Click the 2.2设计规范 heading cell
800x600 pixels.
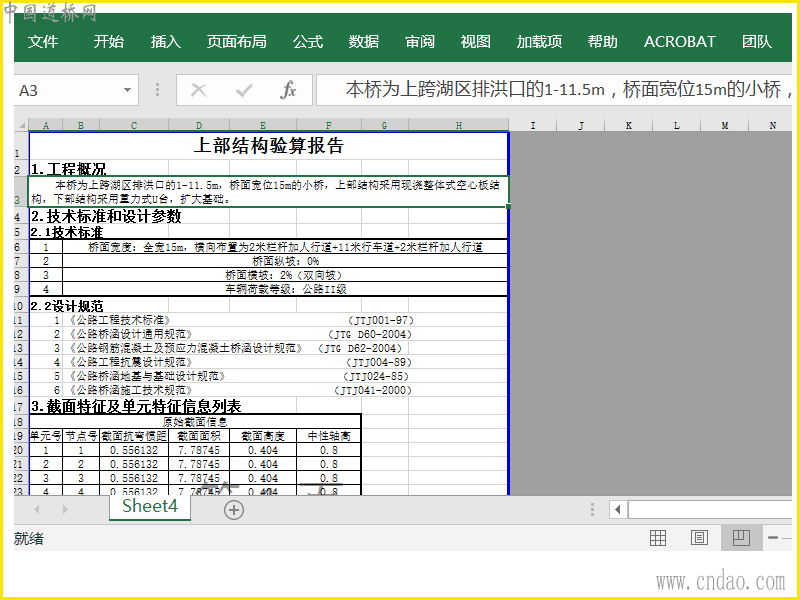click(x=67, y=306)
